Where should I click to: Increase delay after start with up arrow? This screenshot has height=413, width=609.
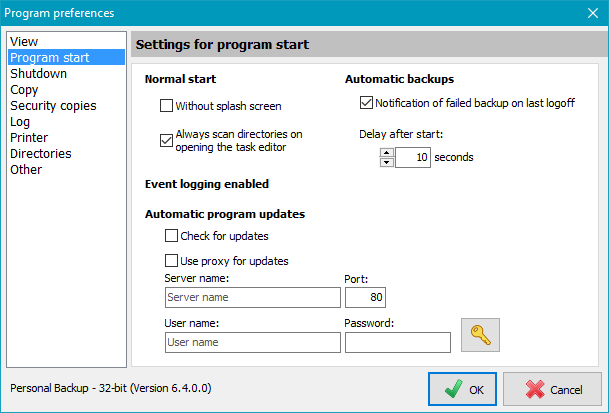click(x=386, y=152)
